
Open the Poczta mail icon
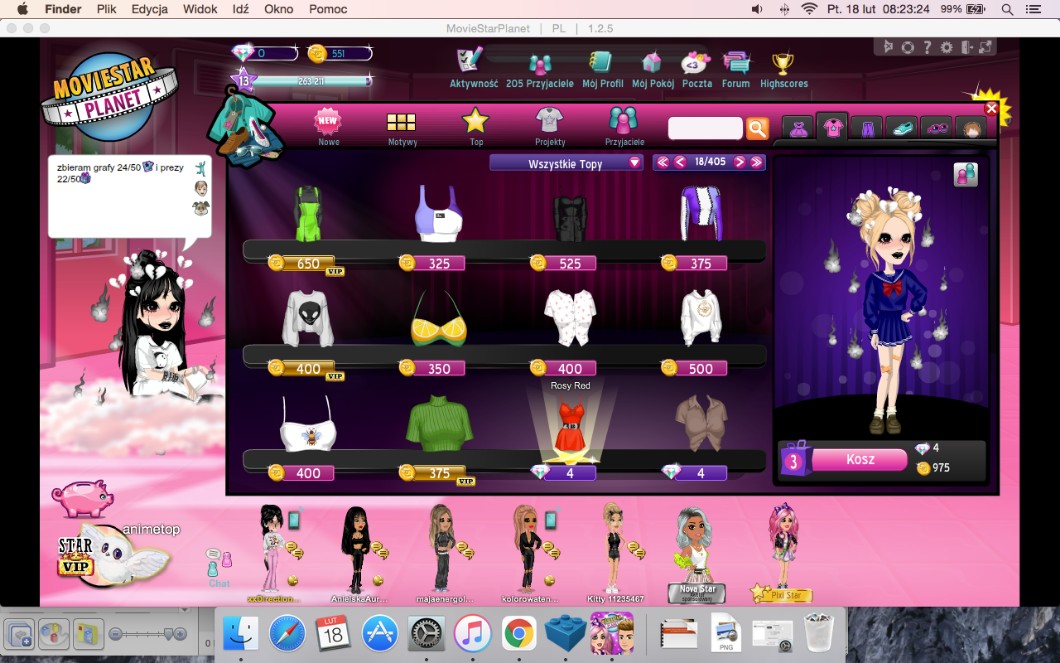pos(696,66)
